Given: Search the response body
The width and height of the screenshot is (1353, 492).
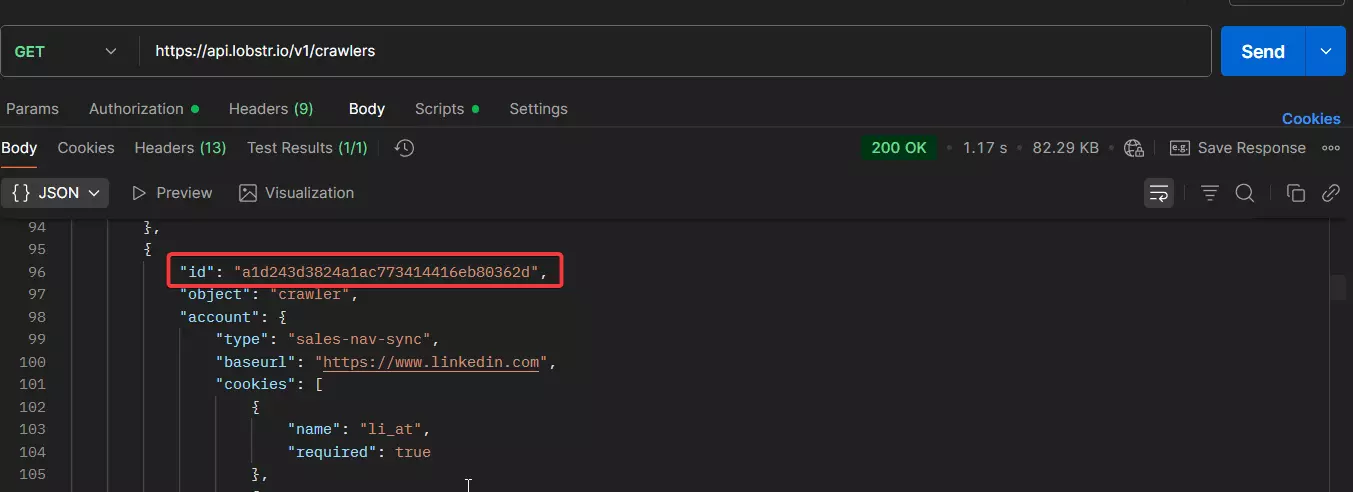Looking at the screenshot, I should 1245,193.
